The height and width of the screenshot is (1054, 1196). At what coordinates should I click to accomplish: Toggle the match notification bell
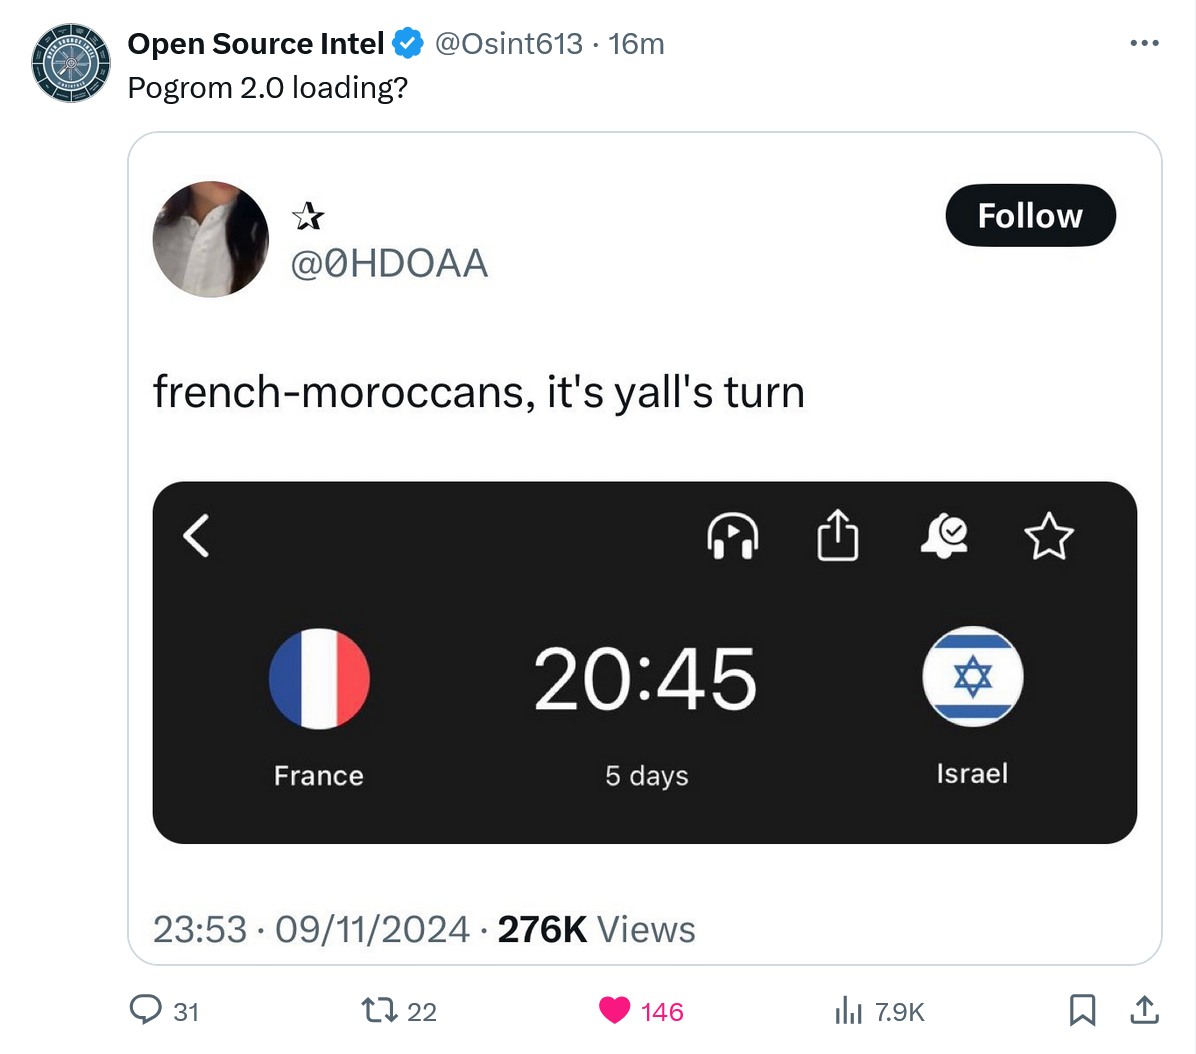coord(944,536)
